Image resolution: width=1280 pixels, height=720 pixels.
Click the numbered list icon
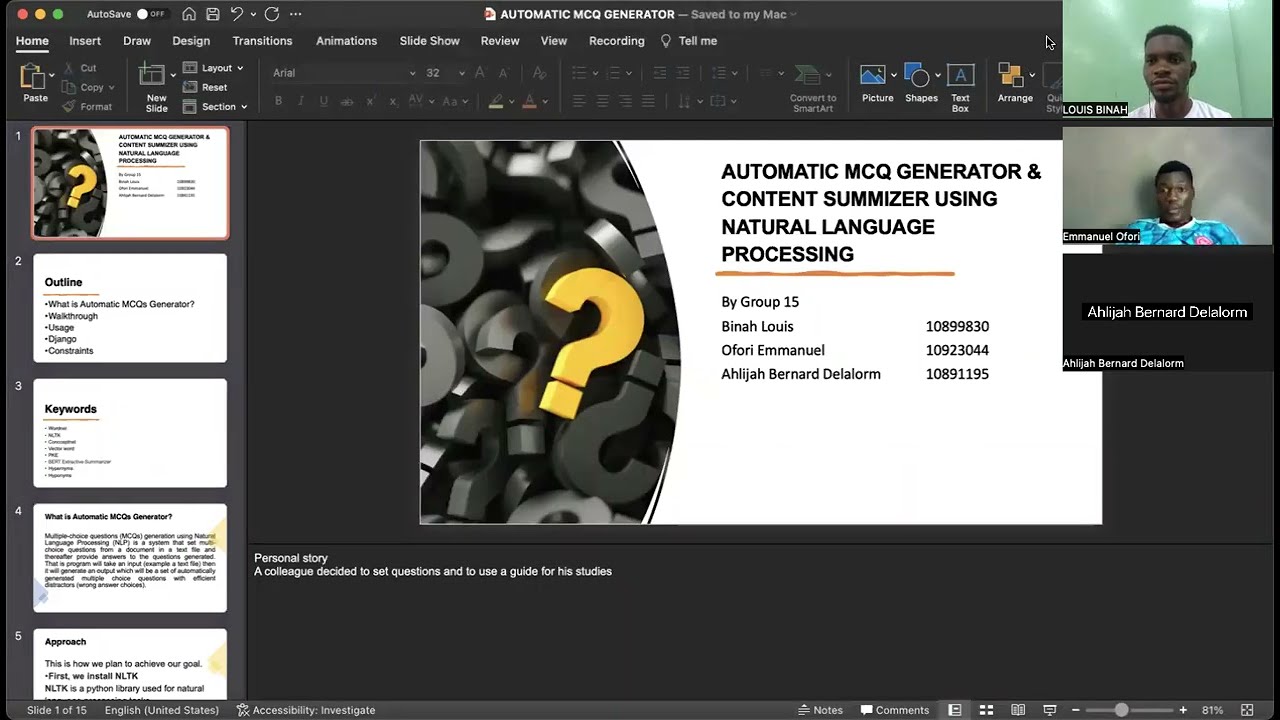tap(614, 73)
